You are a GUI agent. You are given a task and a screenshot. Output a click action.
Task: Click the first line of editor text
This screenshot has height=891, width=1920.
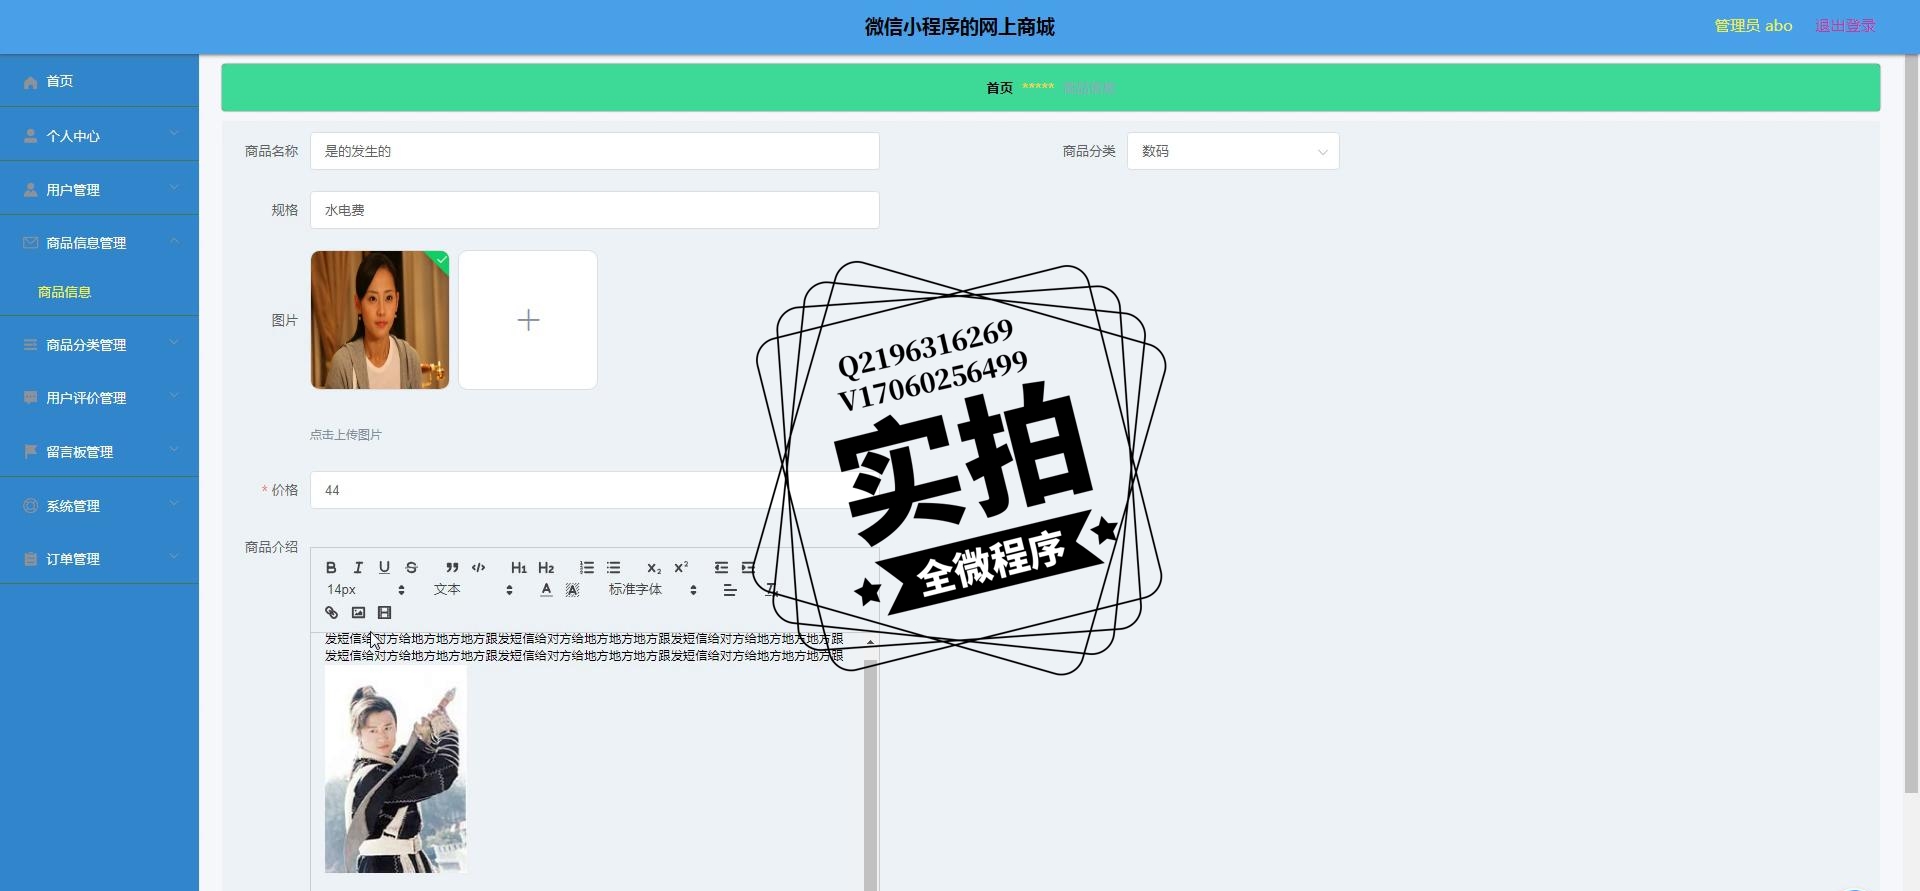tap(584, 638)
